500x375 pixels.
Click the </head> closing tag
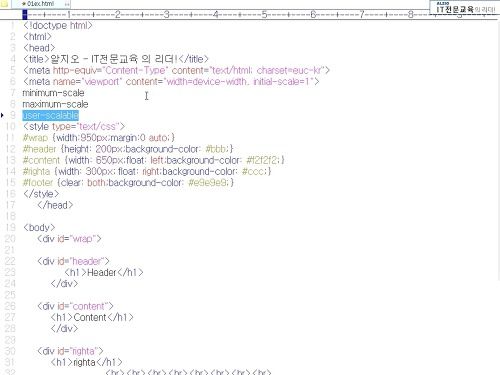(55, 205)
